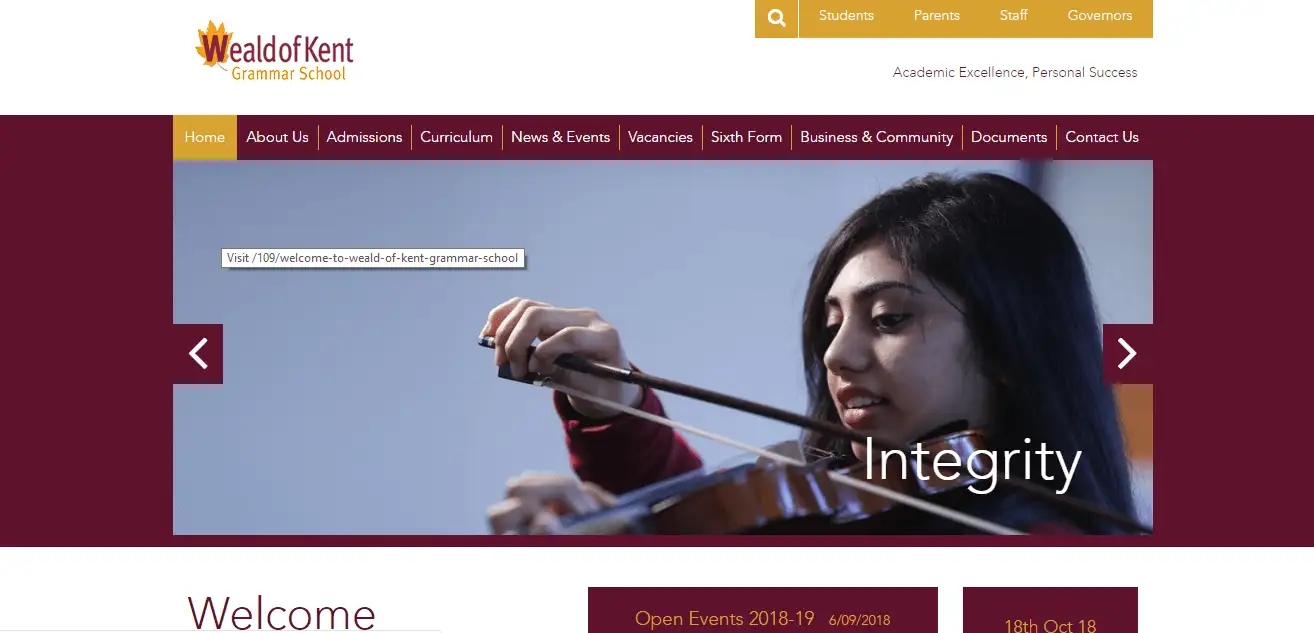Open Business & Community menu
The width and height of the screenshot is (1314, 633).
click(x=876, y=137)
